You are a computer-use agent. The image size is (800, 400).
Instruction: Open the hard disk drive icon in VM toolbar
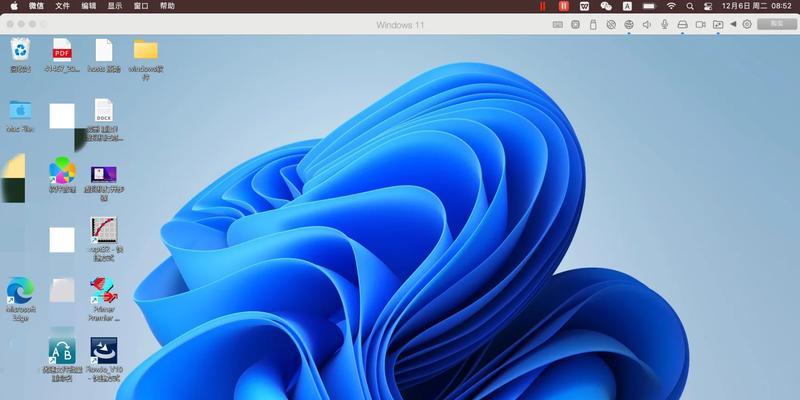point(683,24)
